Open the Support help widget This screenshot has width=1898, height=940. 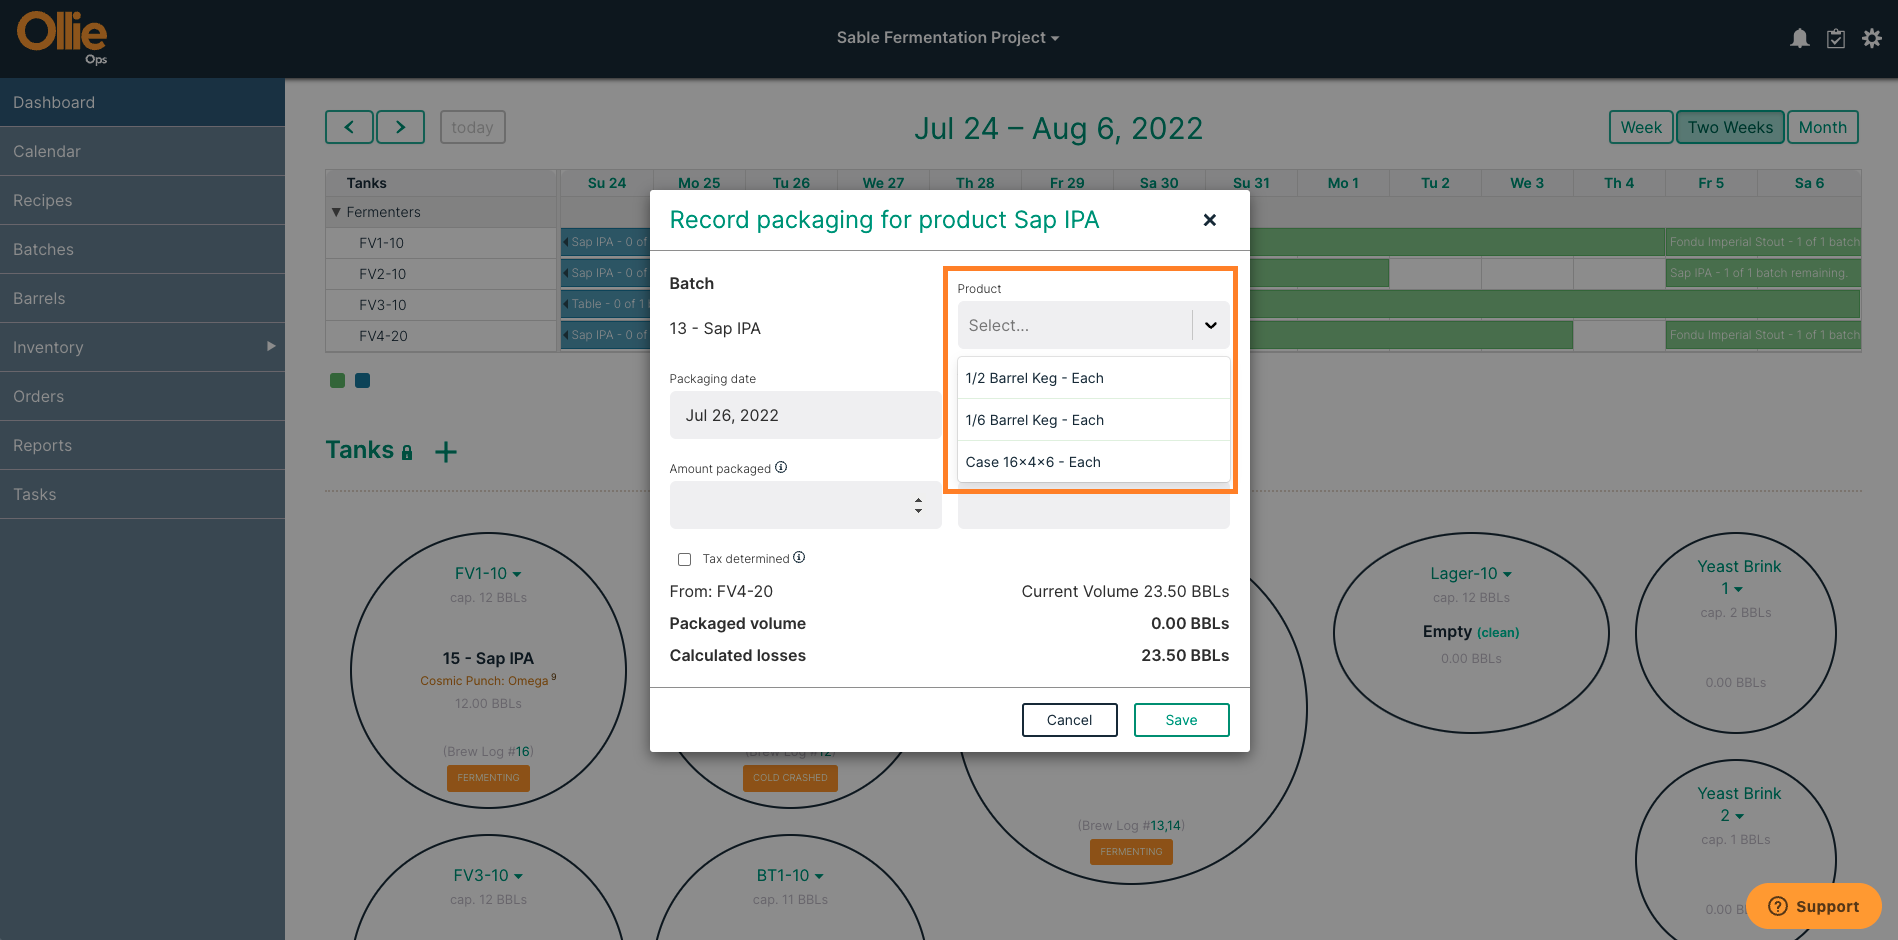(x=1814, y=906)
